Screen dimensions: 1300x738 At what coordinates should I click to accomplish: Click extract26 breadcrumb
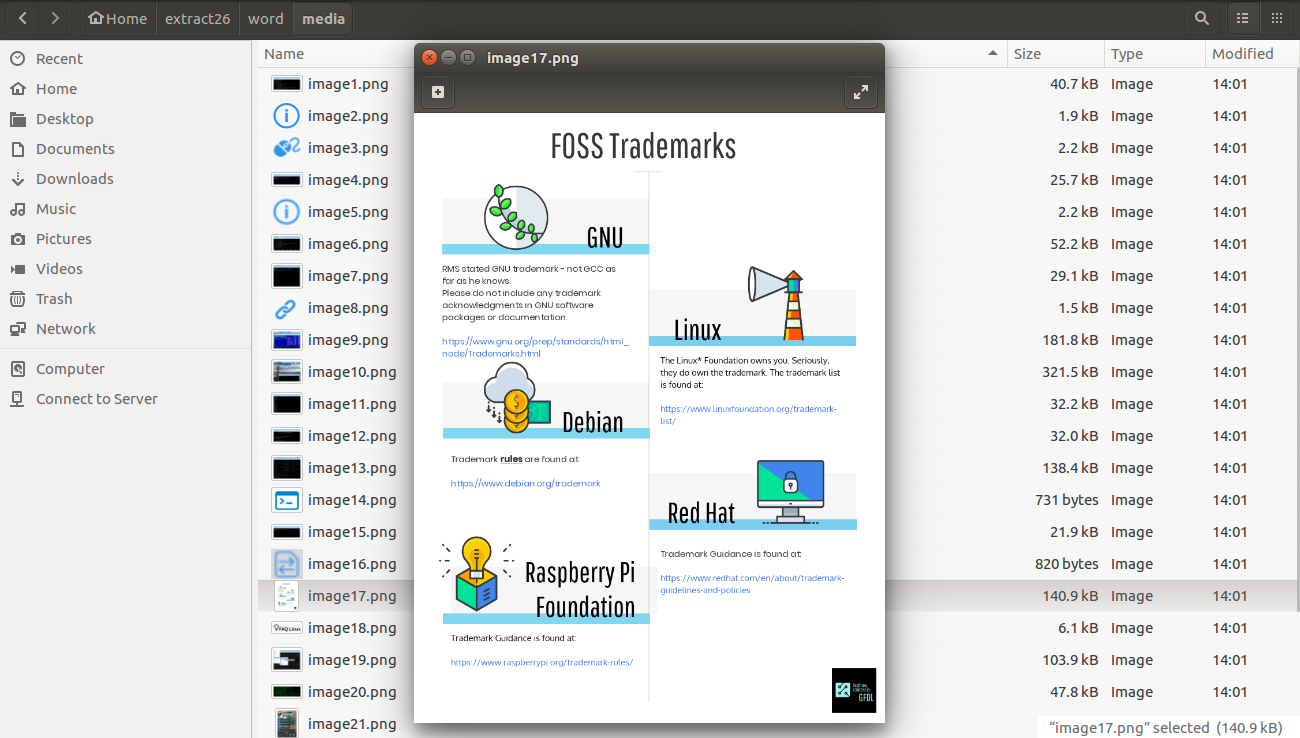(197, 18)
